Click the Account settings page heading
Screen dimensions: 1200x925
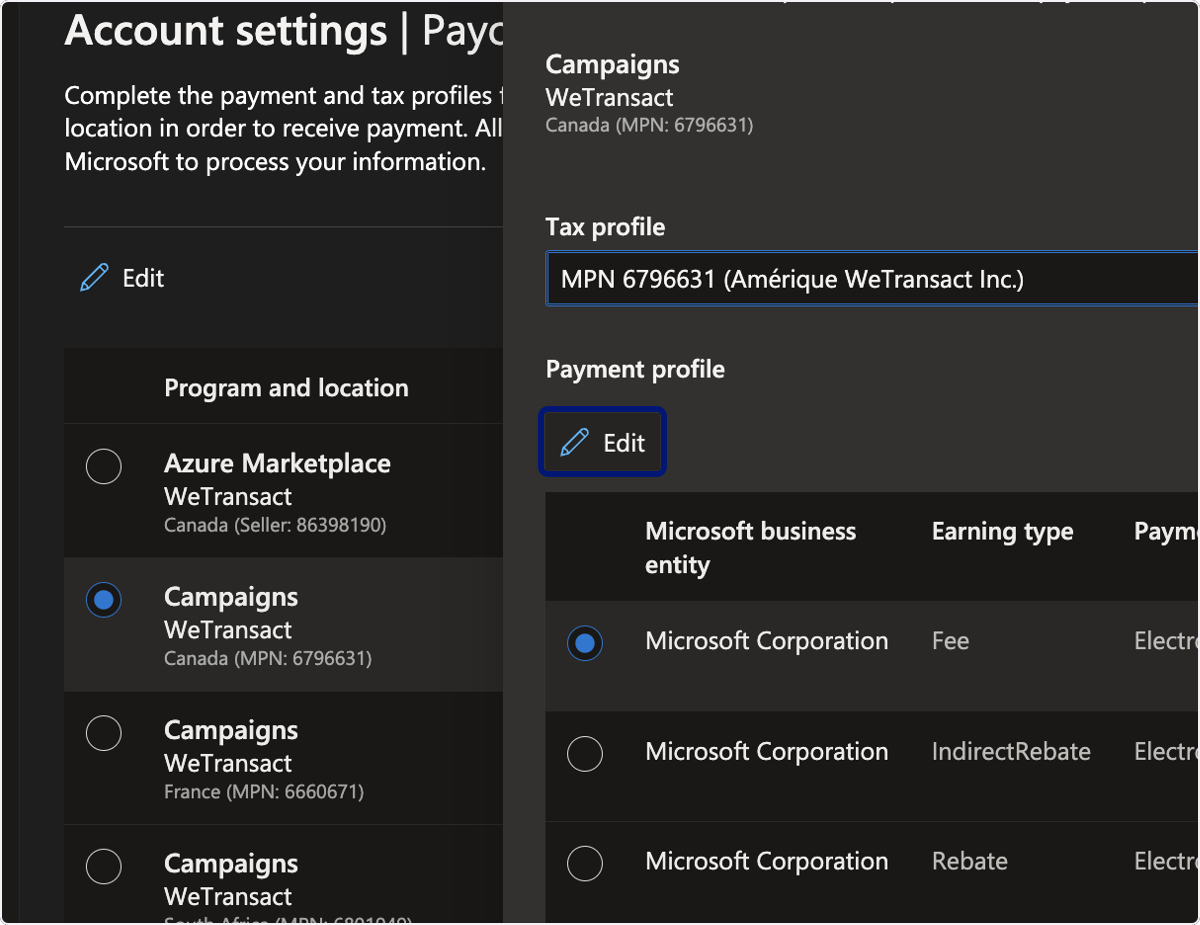click(225, 31)
